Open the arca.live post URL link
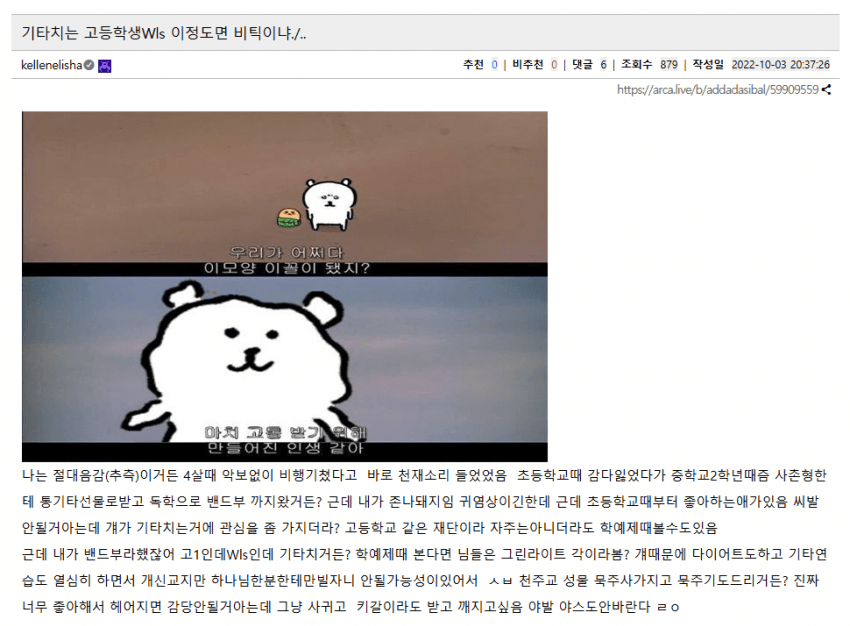The width and height of the screenshot is (850, 626). (717, 90)
